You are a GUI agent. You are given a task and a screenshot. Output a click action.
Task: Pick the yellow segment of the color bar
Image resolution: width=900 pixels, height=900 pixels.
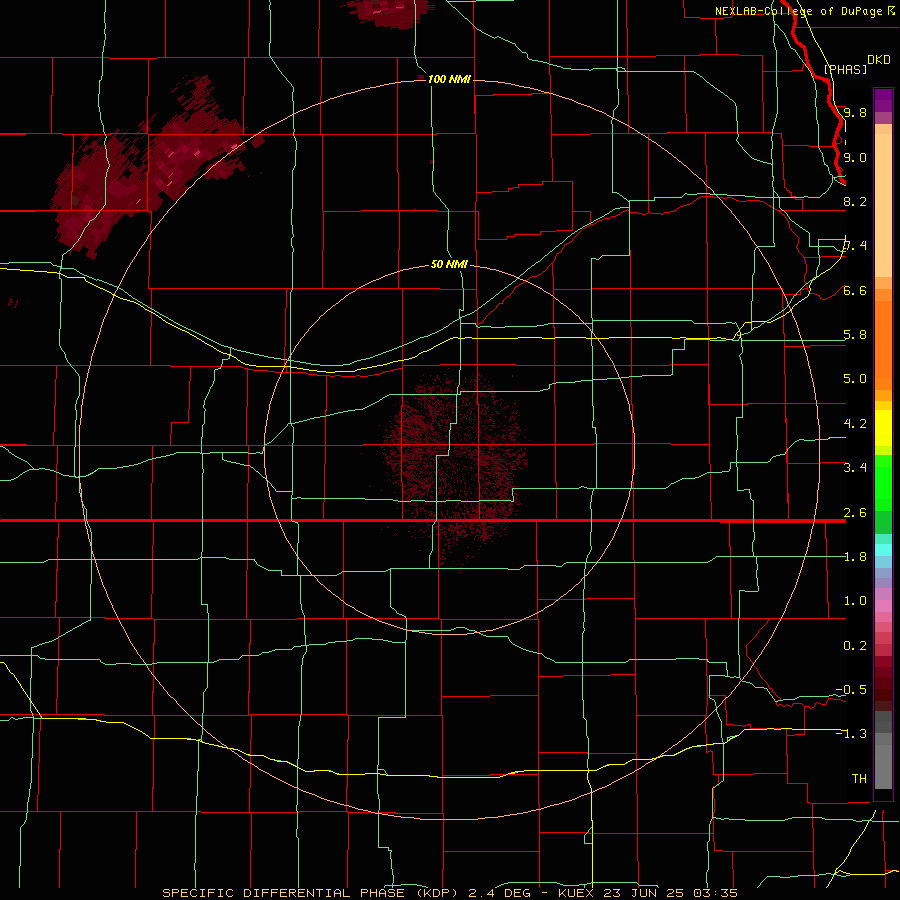pyautogui.click(x=883, y=428)
